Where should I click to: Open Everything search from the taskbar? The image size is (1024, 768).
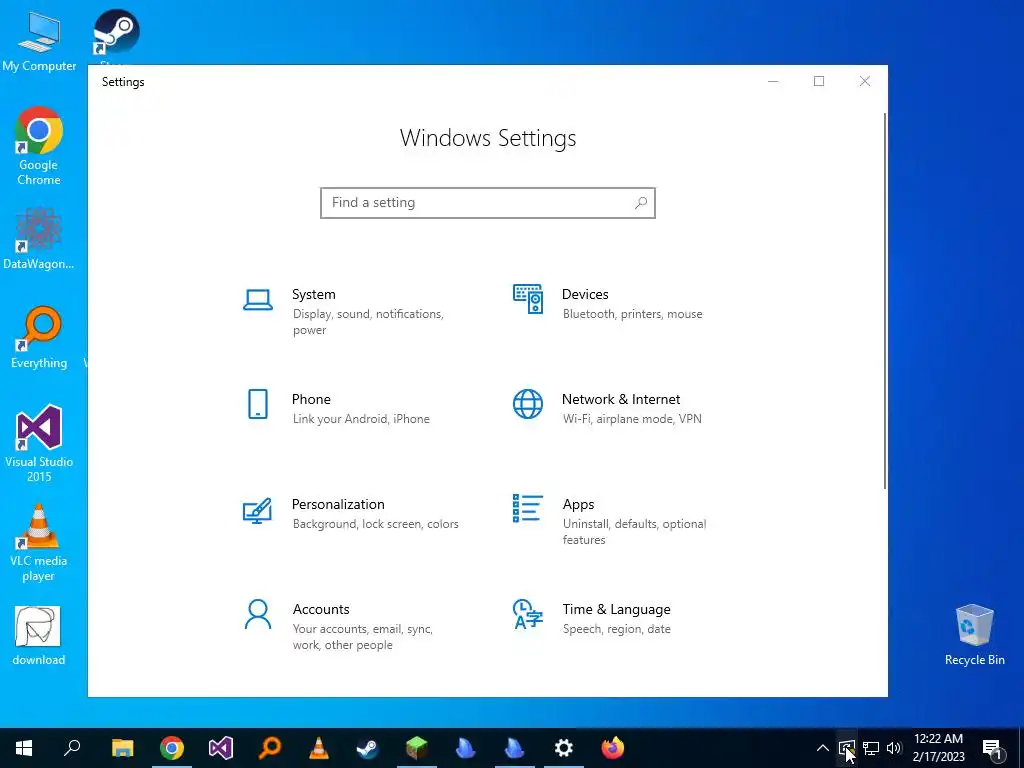(x=270, y=748)
